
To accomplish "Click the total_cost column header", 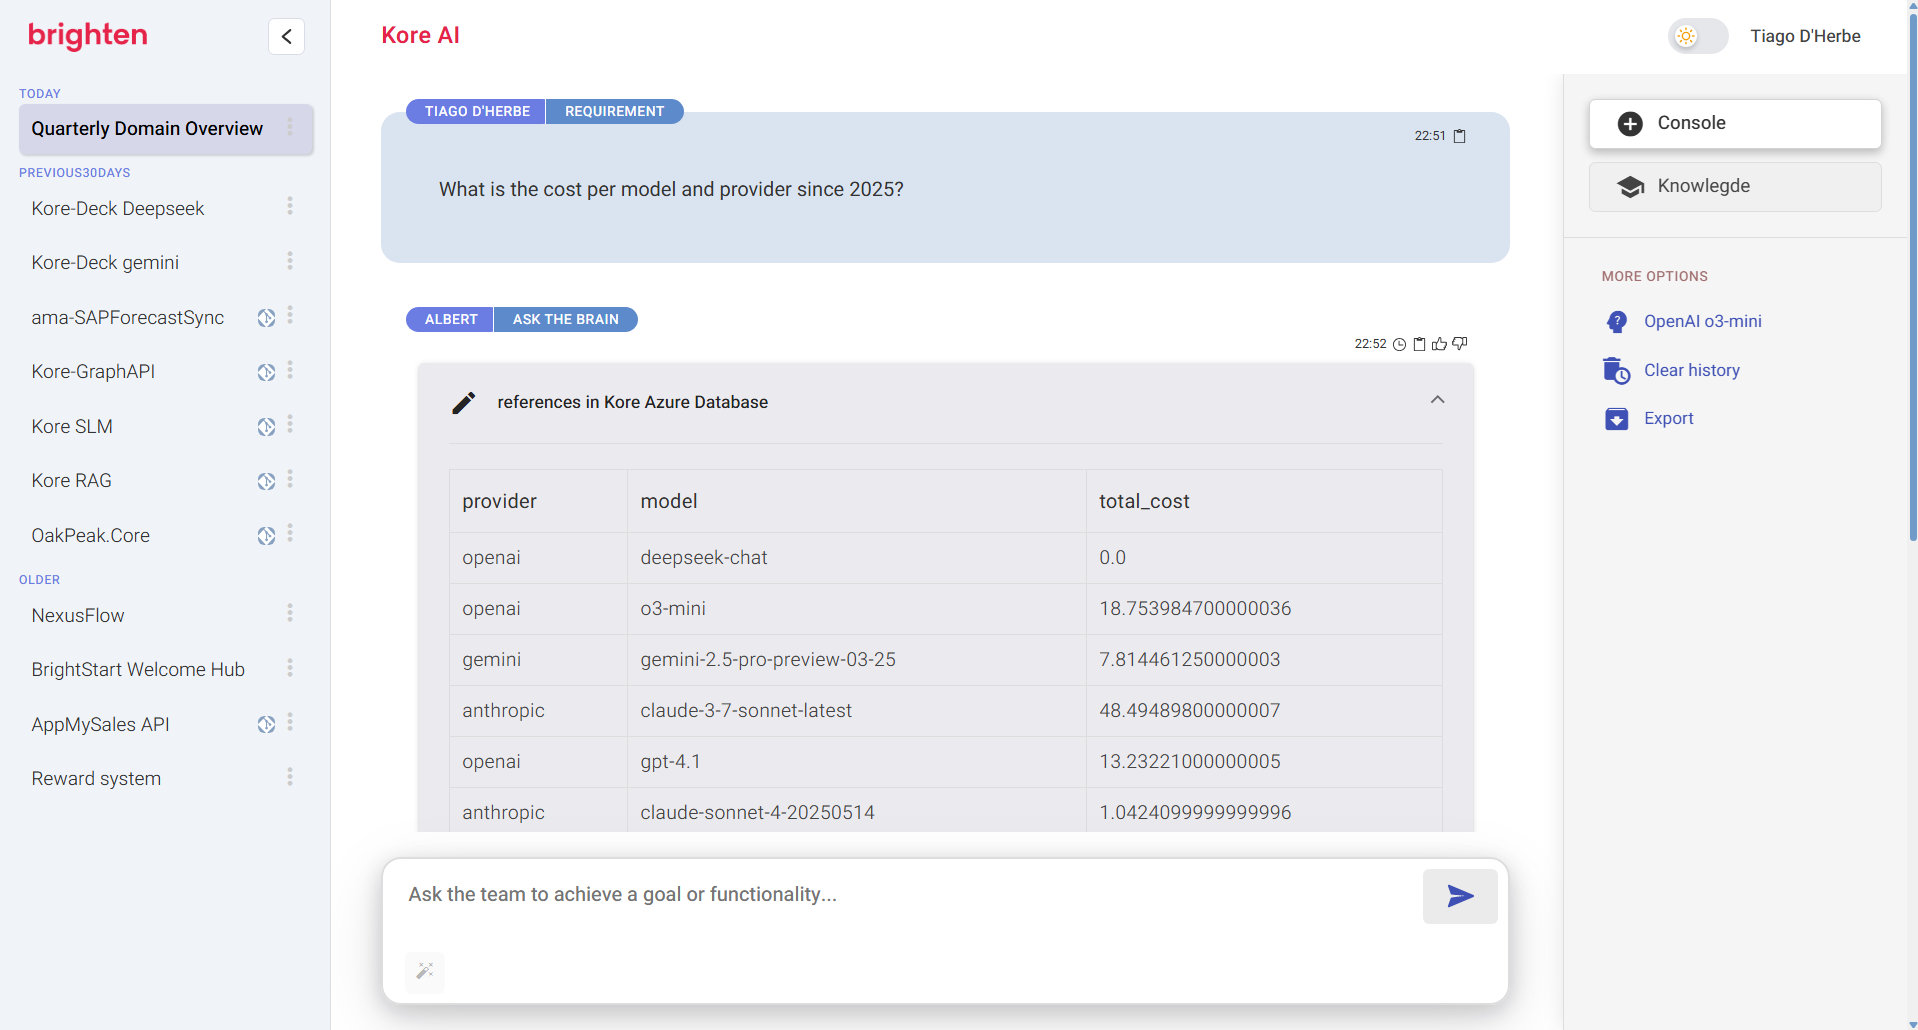I will pos(1264,502).
